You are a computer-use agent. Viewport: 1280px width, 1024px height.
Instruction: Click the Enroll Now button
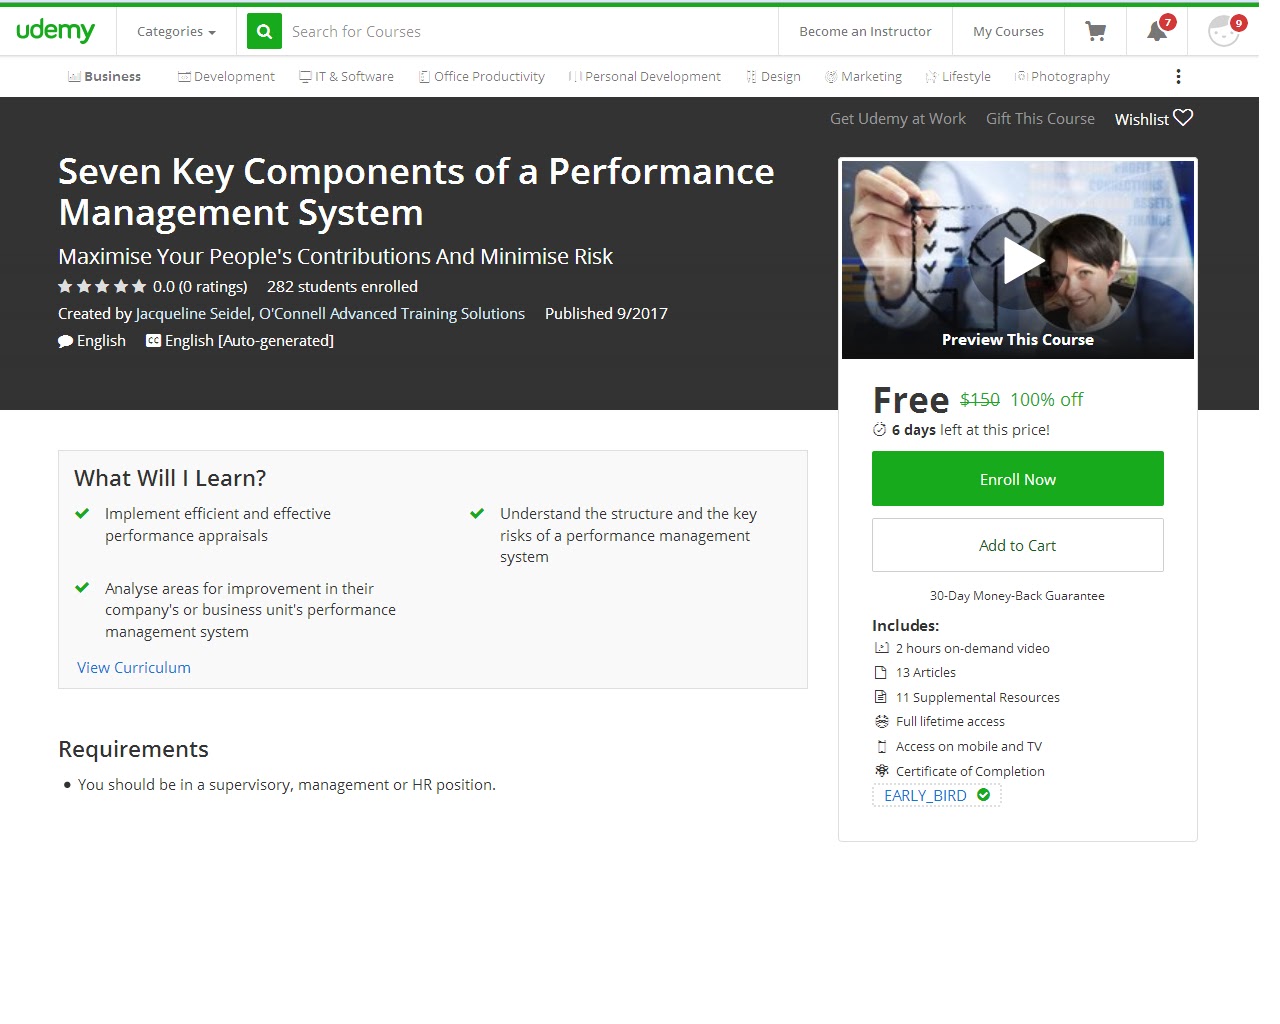pos(1017,478)
